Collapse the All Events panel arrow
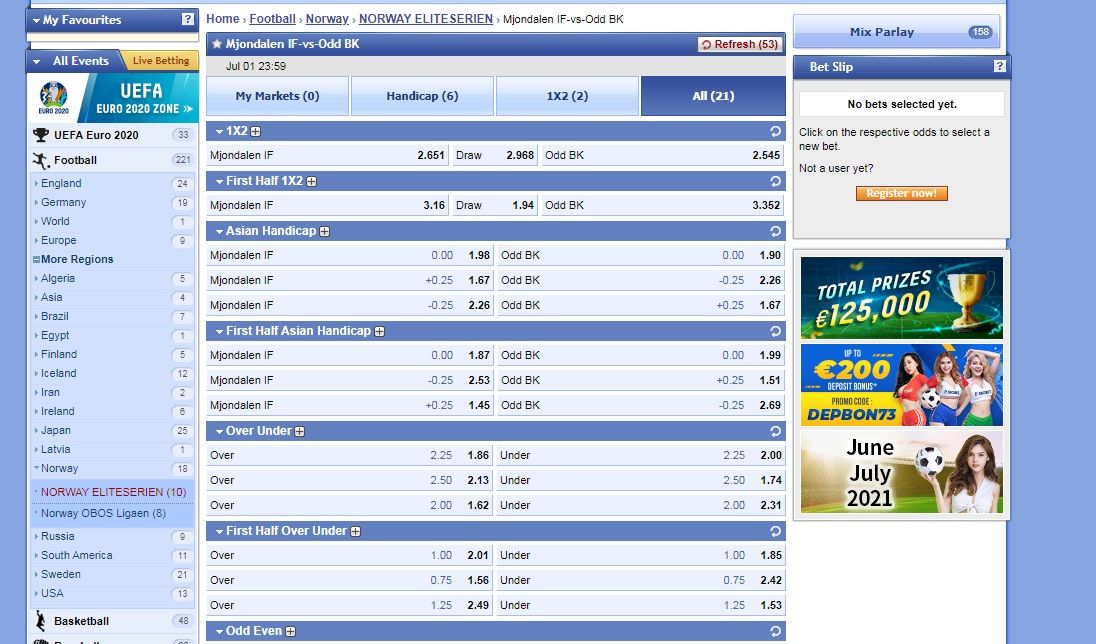The width and height of the screenshot is (1096, 644). (x=37, y=61)
